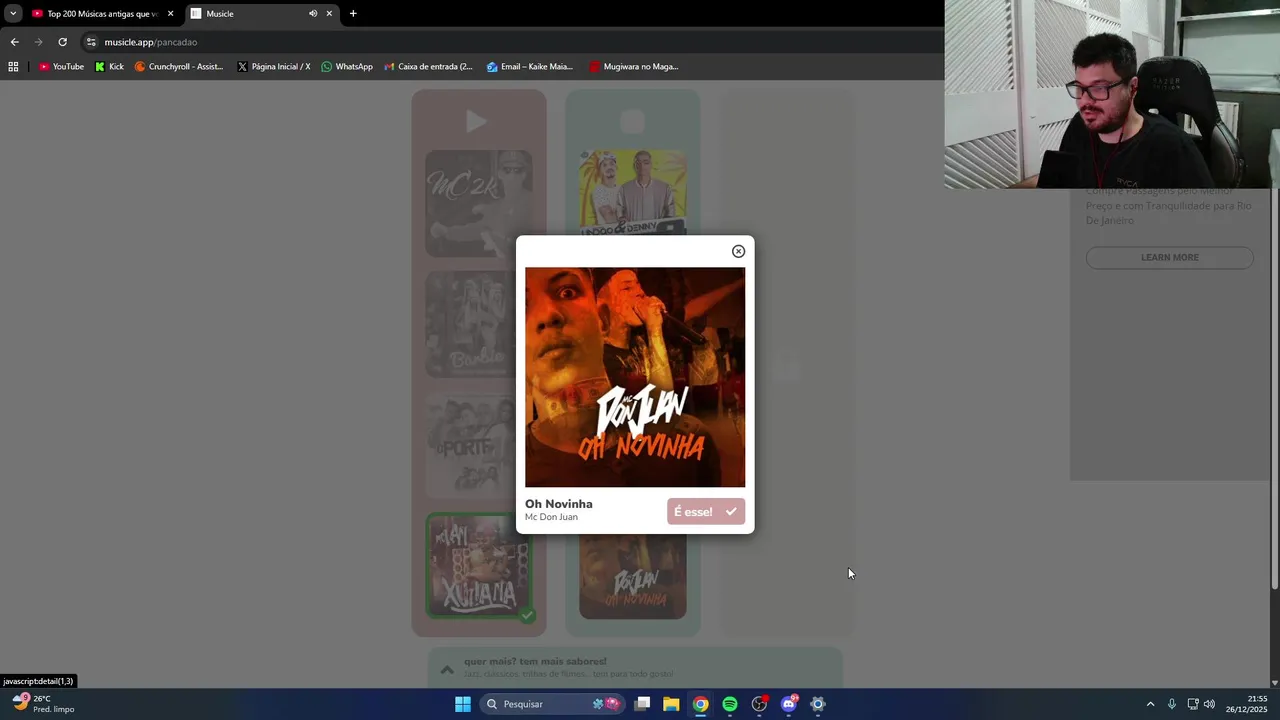Click the Mc Don Juan artist name
This screenshot has width=1280, height=720.
click(551, 517)
